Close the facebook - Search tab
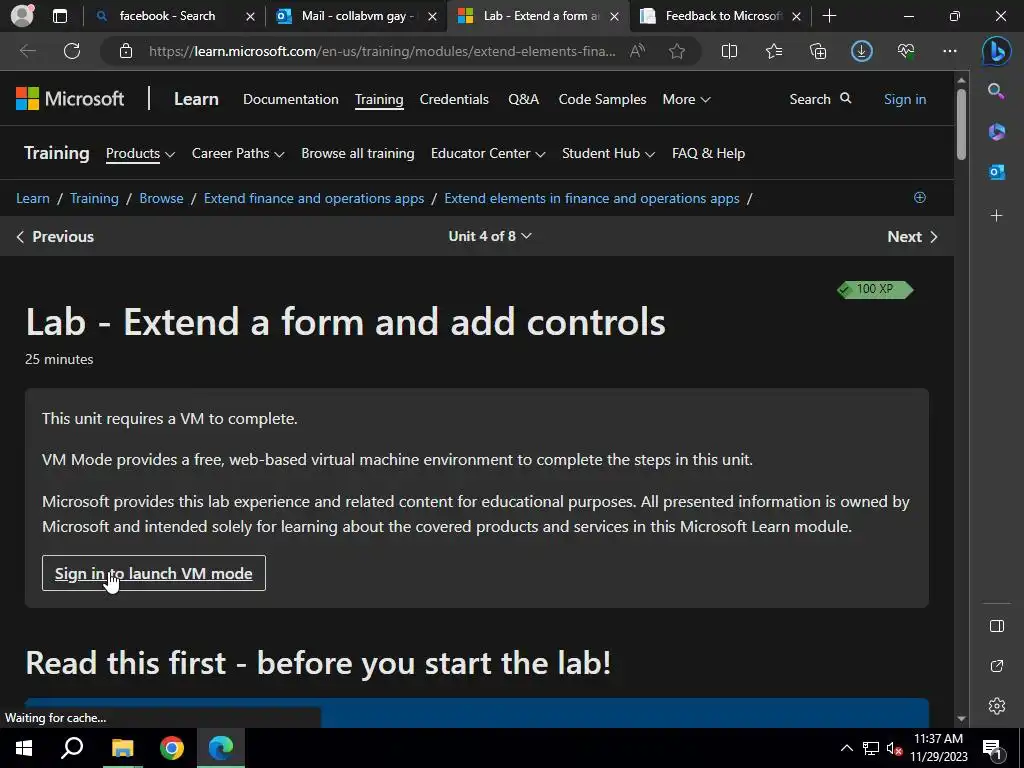The width and height of the screenshot is (1024, 768). (x=250, y=16)
